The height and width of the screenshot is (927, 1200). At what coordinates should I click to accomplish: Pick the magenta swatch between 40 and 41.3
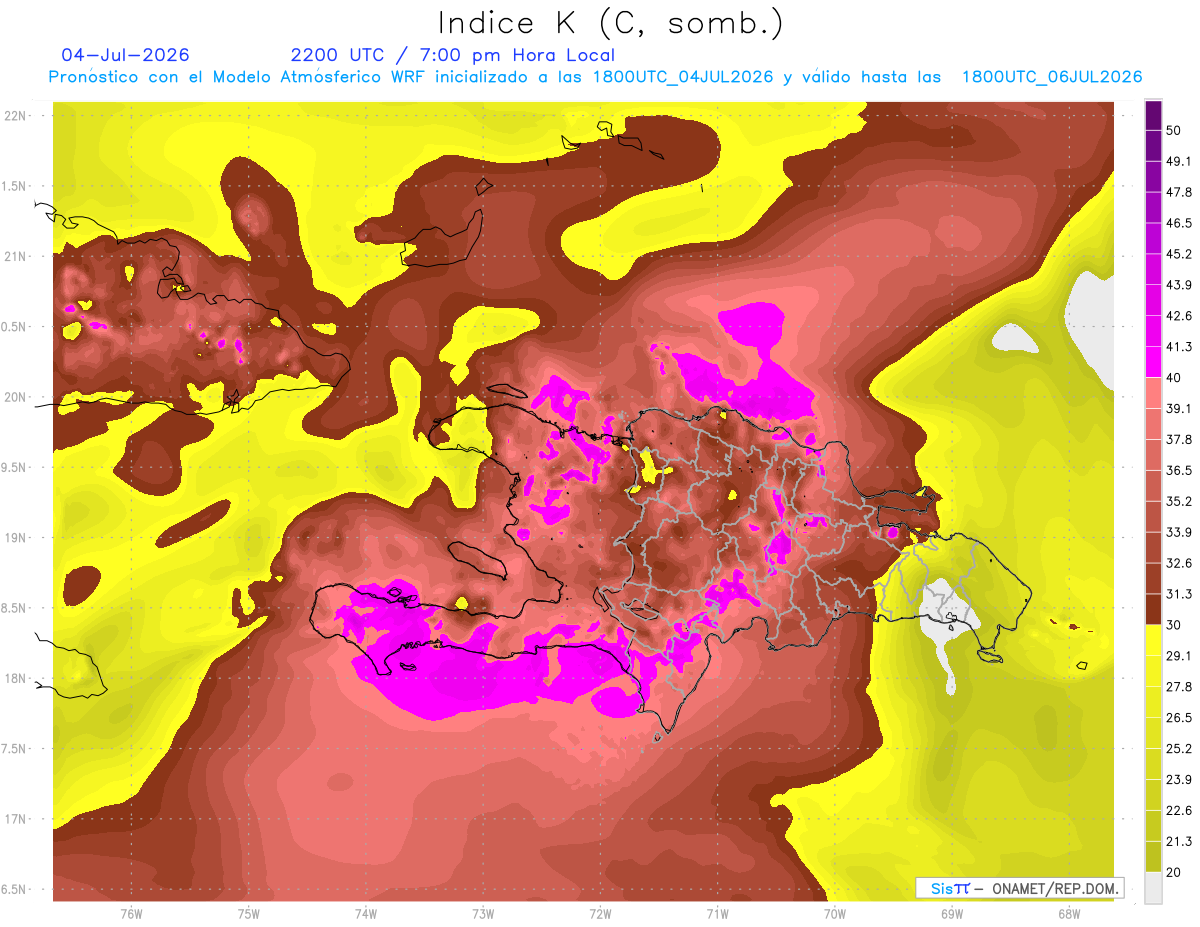(x=1154, y=362)
